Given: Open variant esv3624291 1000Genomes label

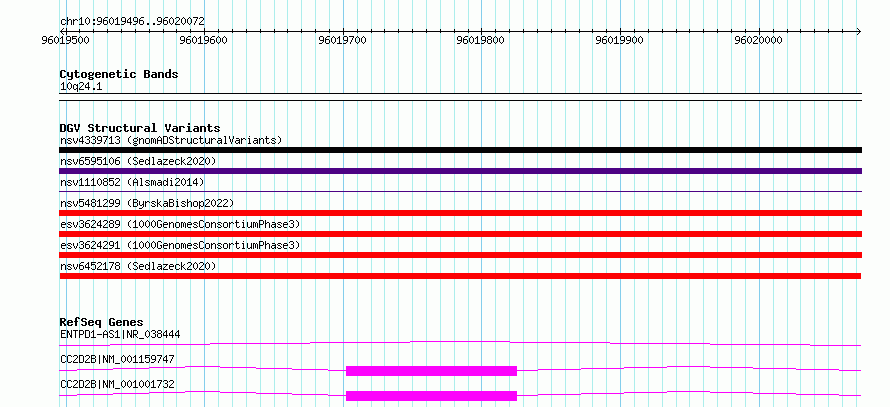Looking at the screenshot, I should pyautogui.click(x=180, y=245).
